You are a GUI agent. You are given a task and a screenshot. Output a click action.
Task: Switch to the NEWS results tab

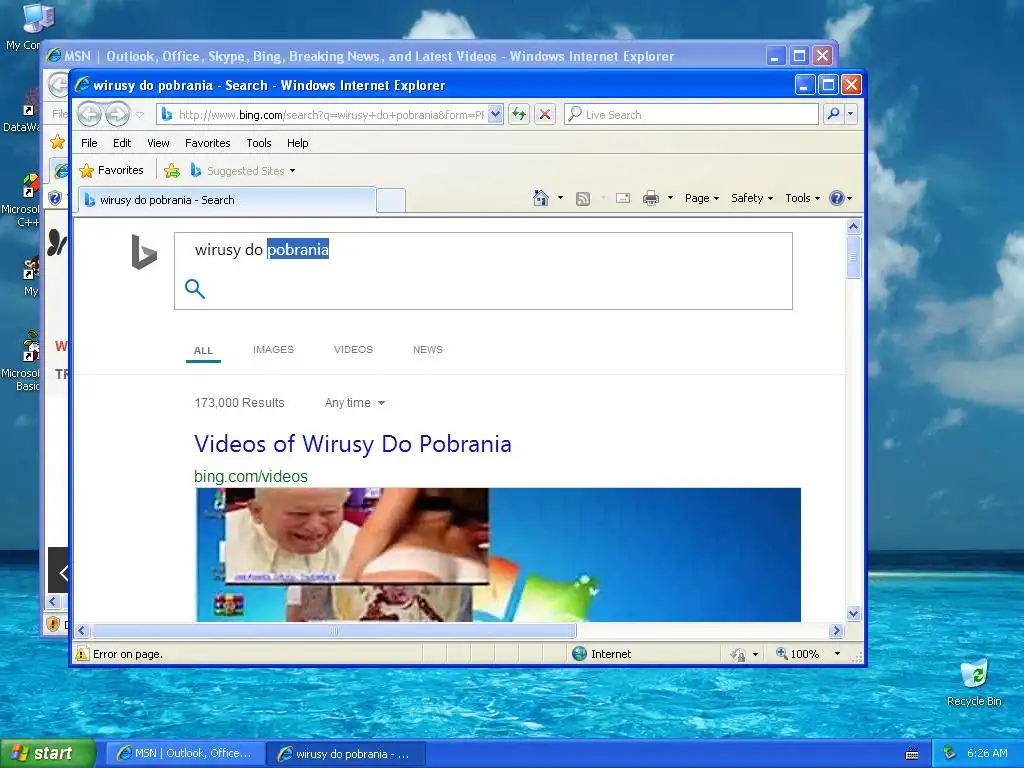tap(428, 349)
